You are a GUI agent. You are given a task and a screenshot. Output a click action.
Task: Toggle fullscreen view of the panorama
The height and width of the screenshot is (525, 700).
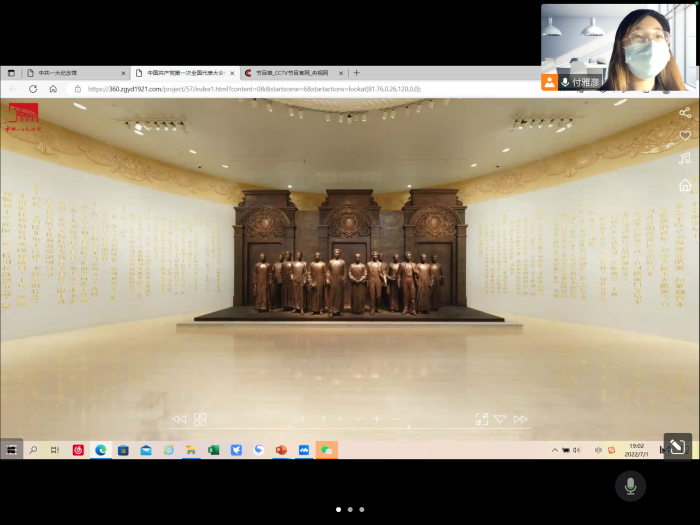point(481,419)
